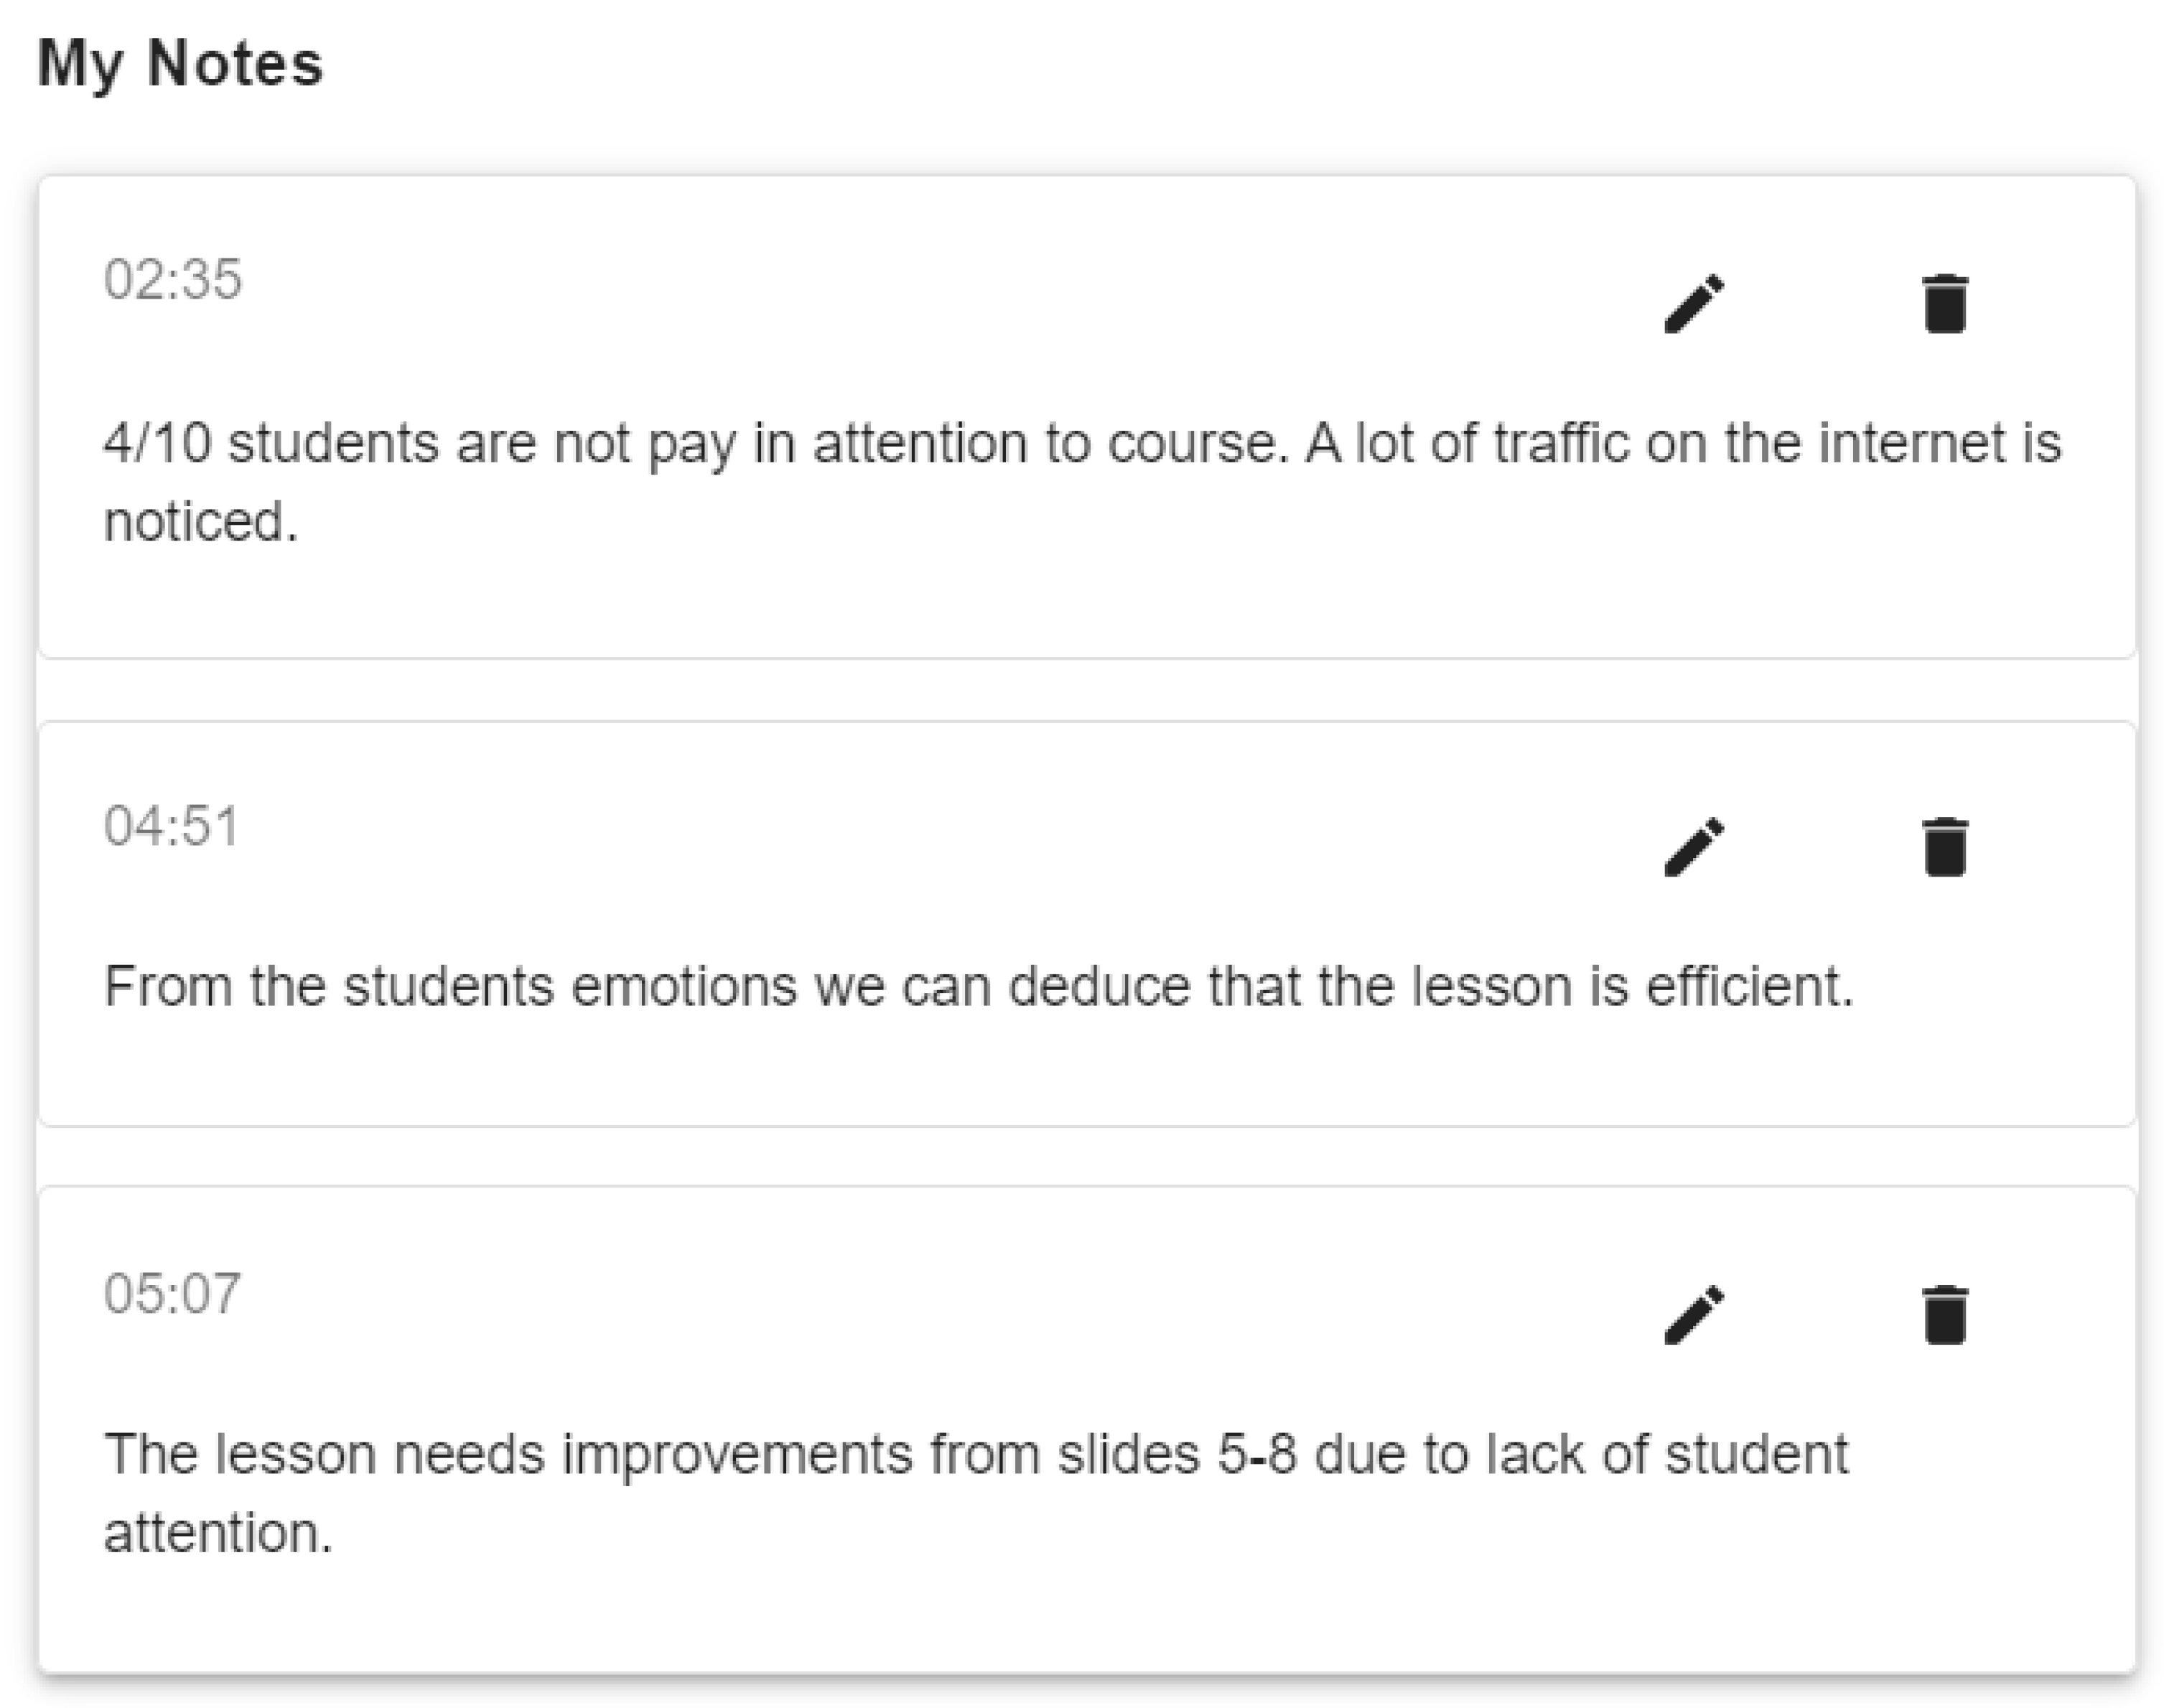The image size is (2164, 1708).
Task: Edit the 02:35 note with pencil icon
Action: (x=1694, y=302)
